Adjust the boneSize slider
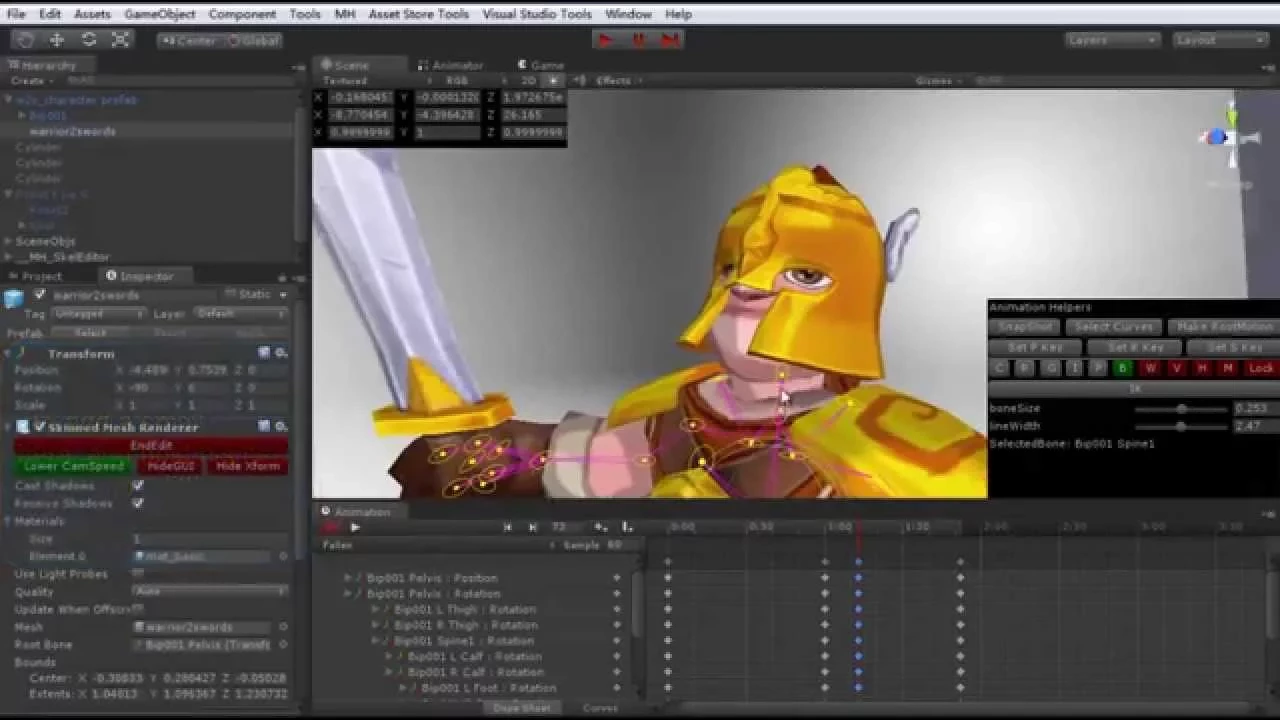Screen dimensions: 1280x720 click(1181, 408)
